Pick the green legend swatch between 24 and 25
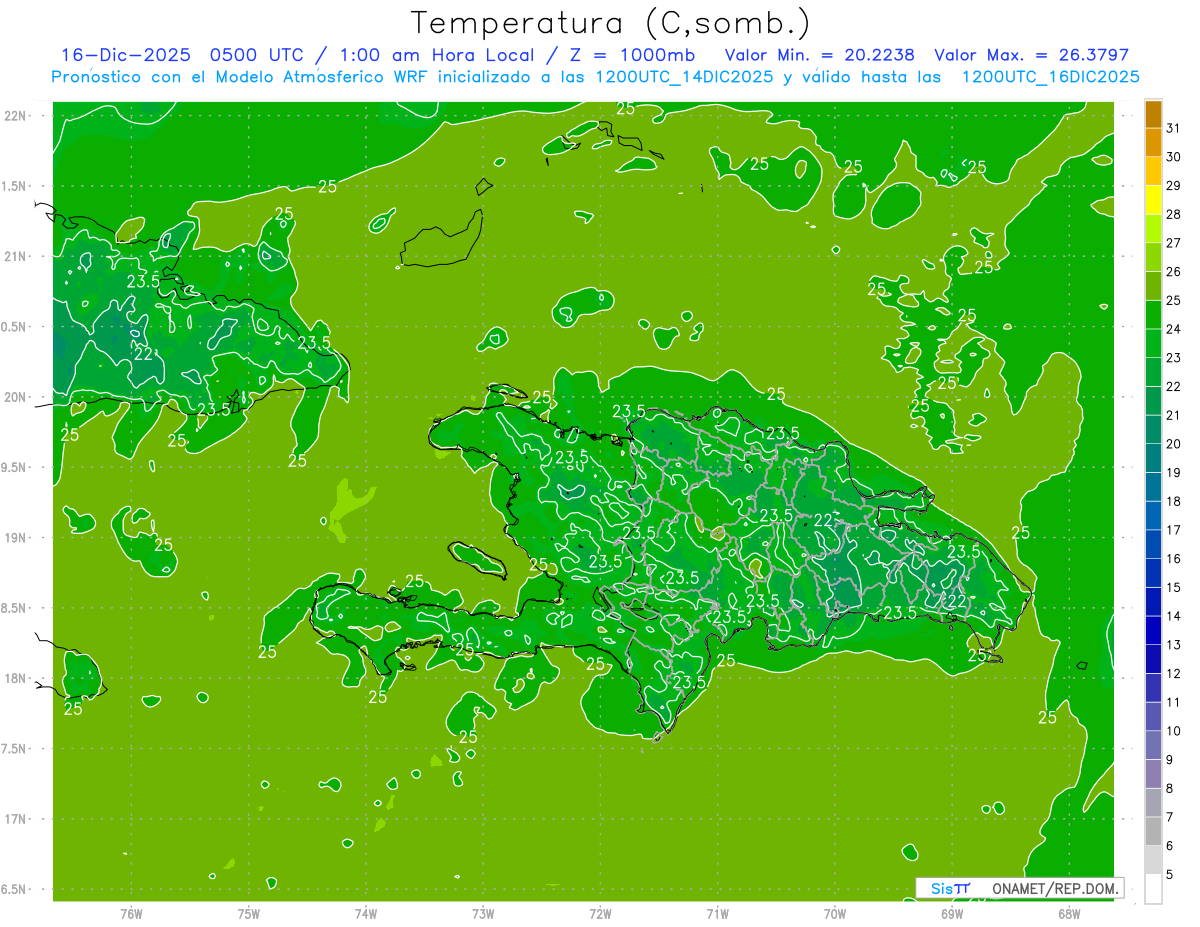1200x927 pixels. click(x=1153, y=315)
